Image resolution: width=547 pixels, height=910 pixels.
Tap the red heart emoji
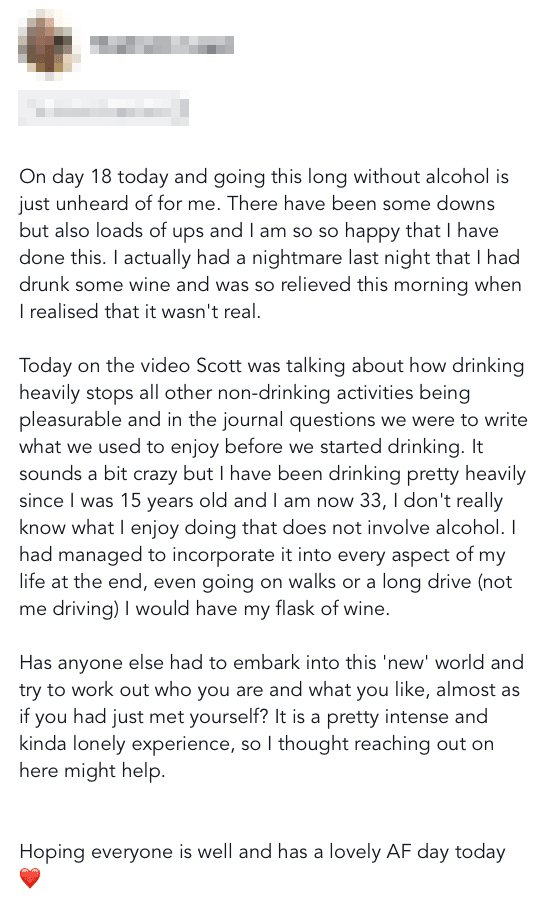click(x=30, y=878)
